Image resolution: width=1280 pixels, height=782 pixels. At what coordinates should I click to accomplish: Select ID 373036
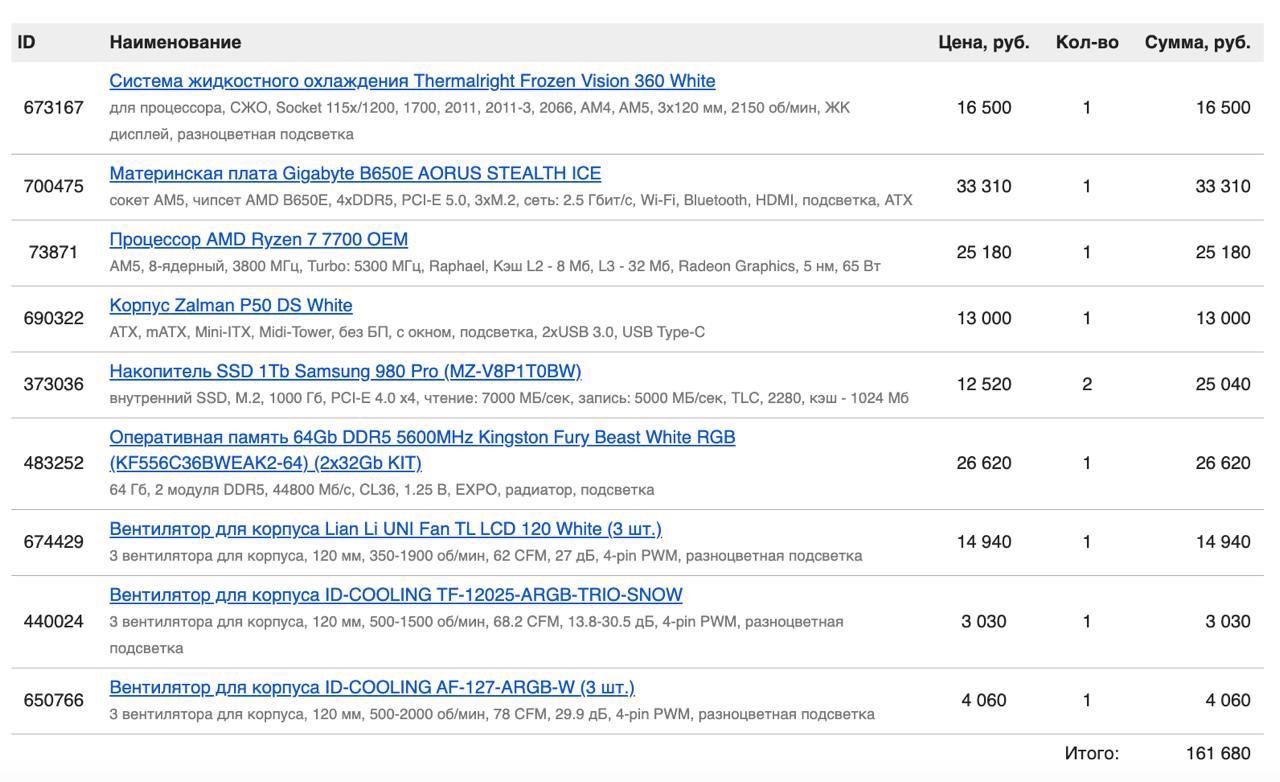pyautogui.click(x=53, y=384)
